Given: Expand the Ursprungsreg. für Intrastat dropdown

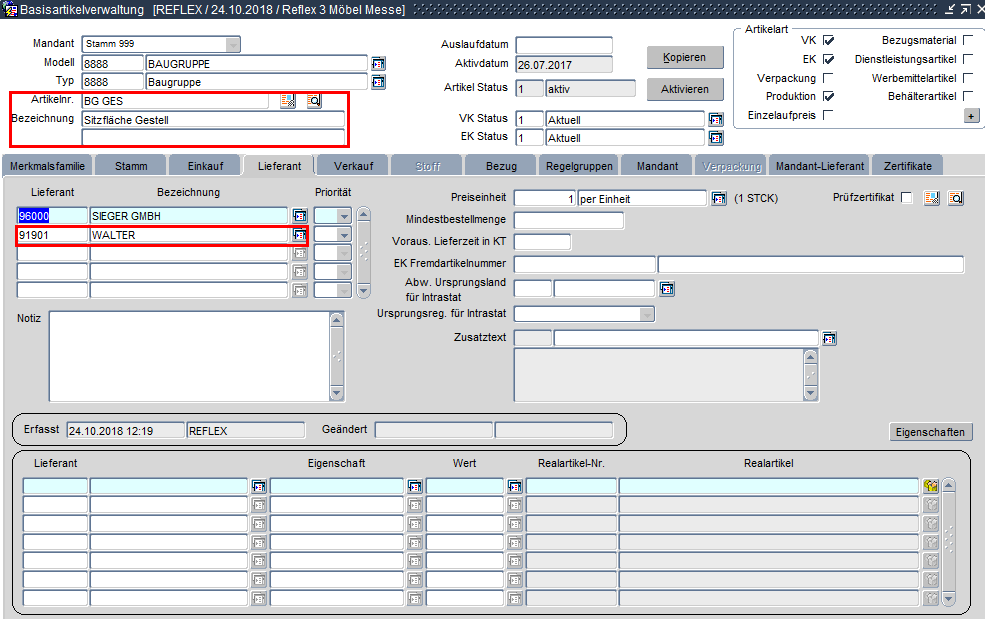Looking at the screenshot, I should click(x=646, y=314).
